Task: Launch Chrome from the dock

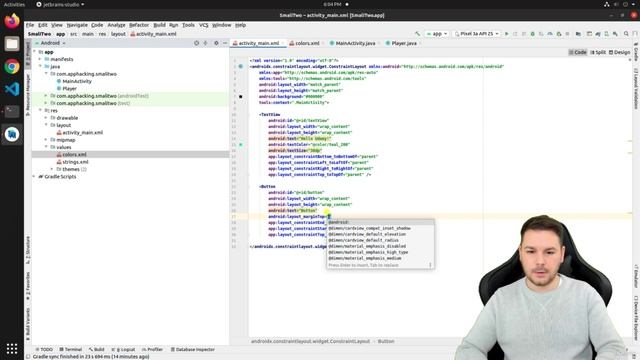Action: 12,66
